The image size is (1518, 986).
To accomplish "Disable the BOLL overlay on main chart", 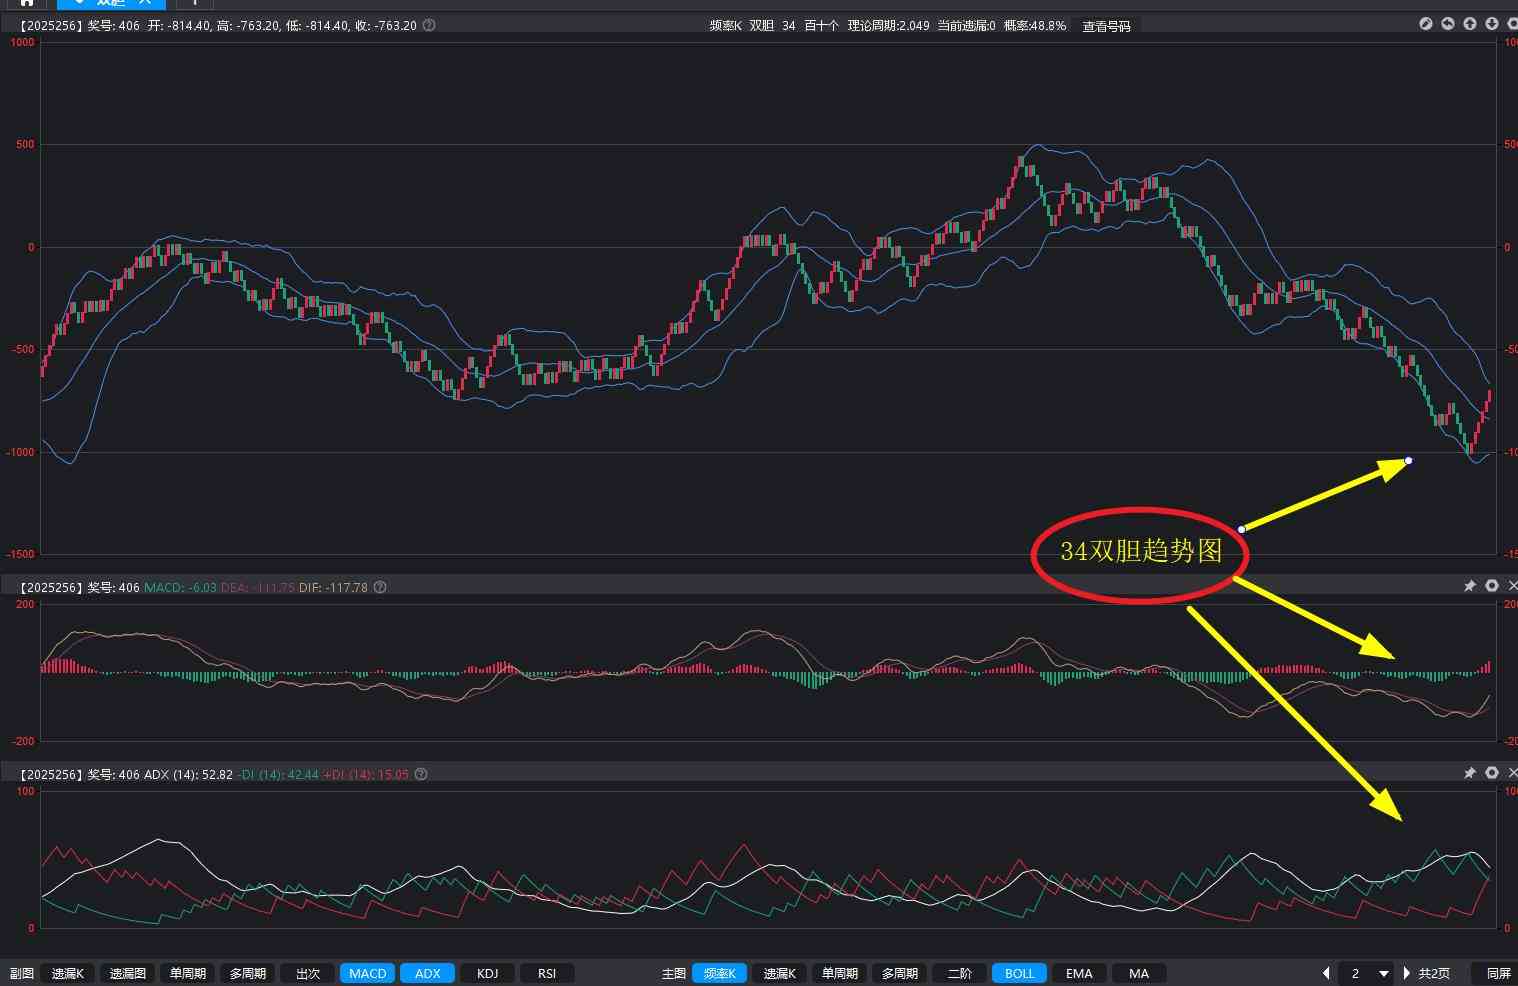I will point(1019,974).
